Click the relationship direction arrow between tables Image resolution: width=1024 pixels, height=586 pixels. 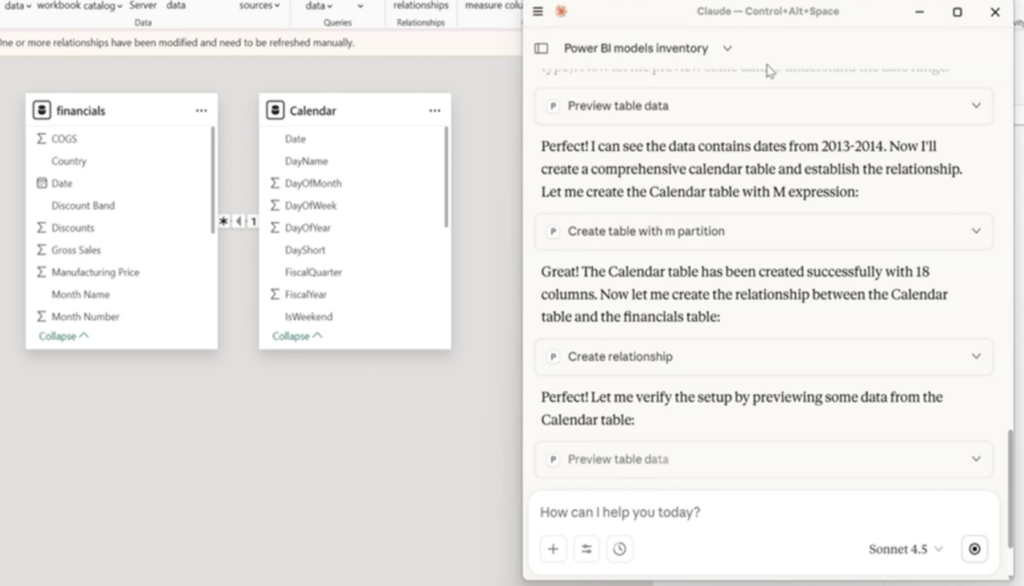tap(239, 222)
